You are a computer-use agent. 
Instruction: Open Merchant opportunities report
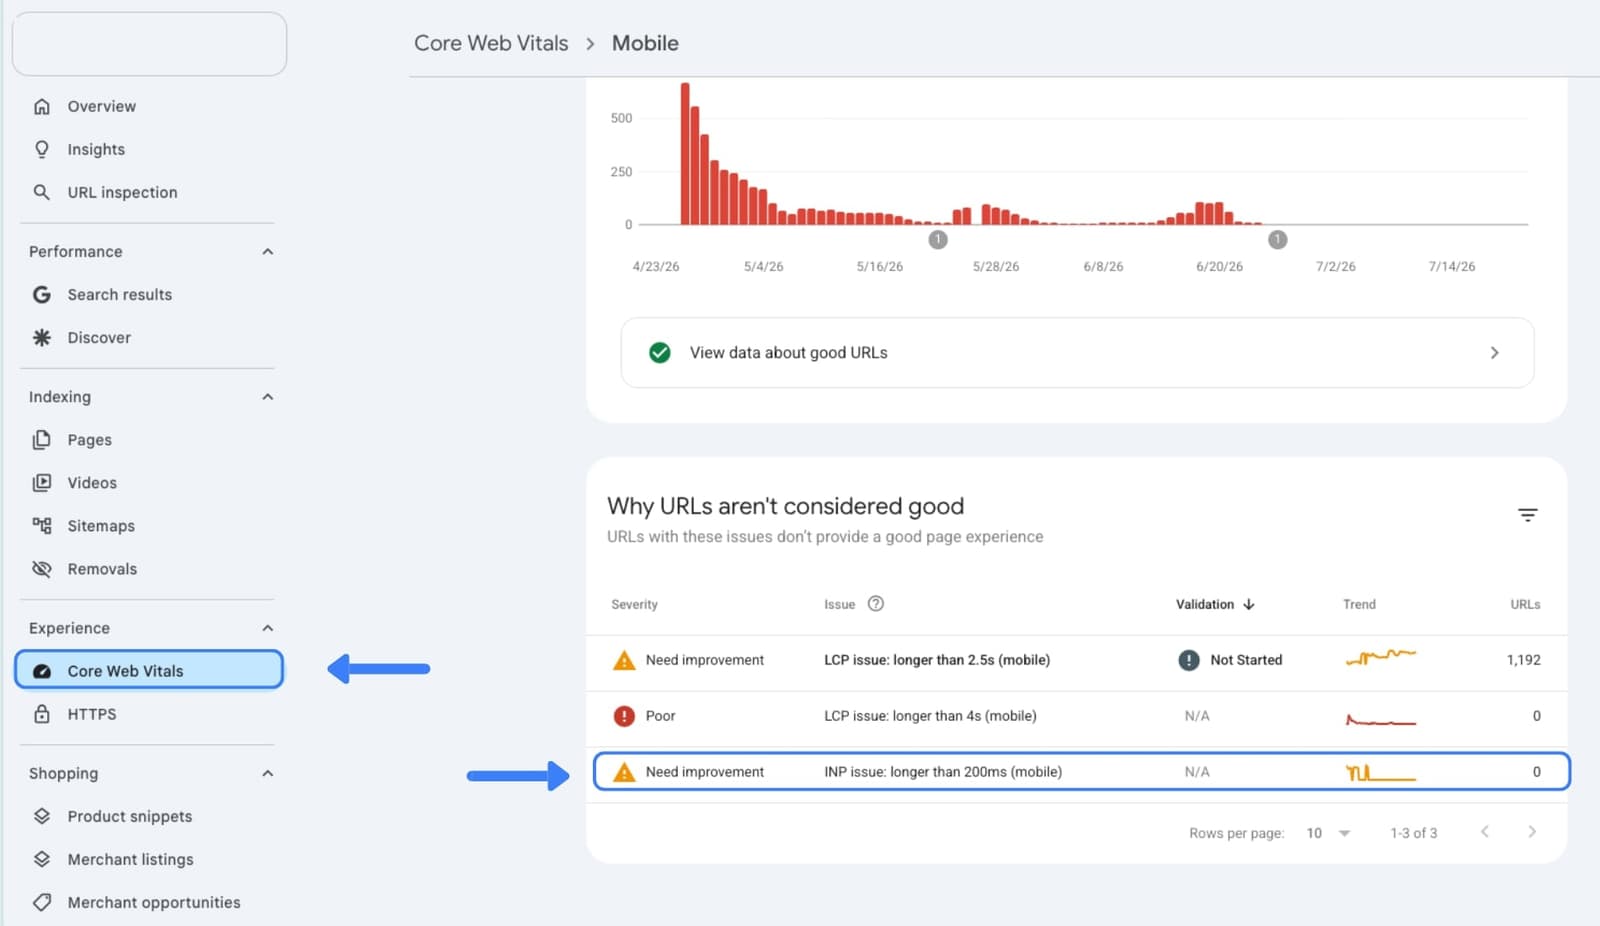point(154,902)
